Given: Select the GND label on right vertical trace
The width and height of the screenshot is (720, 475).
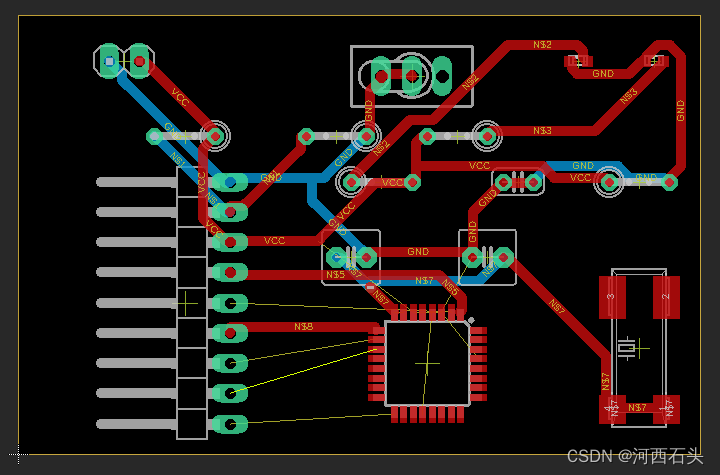Looking at the screenshot, I should tap(681, 110).
